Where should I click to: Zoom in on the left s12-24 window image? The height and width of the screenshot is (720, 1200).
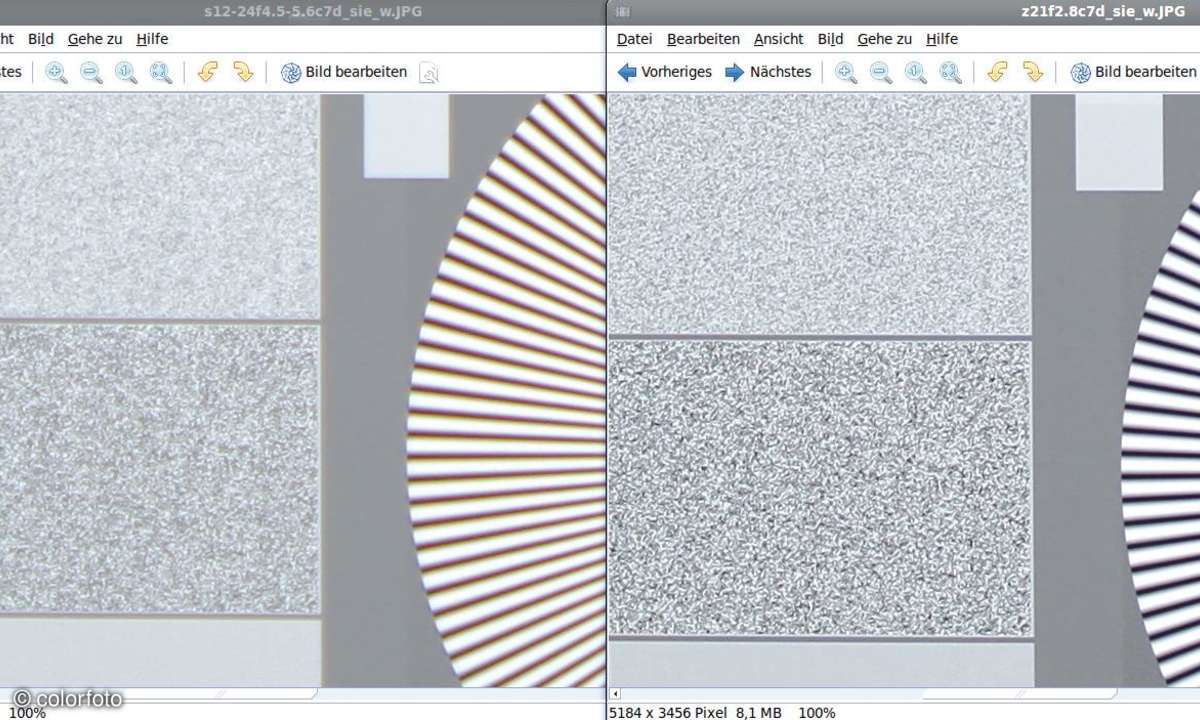(57, 72)
